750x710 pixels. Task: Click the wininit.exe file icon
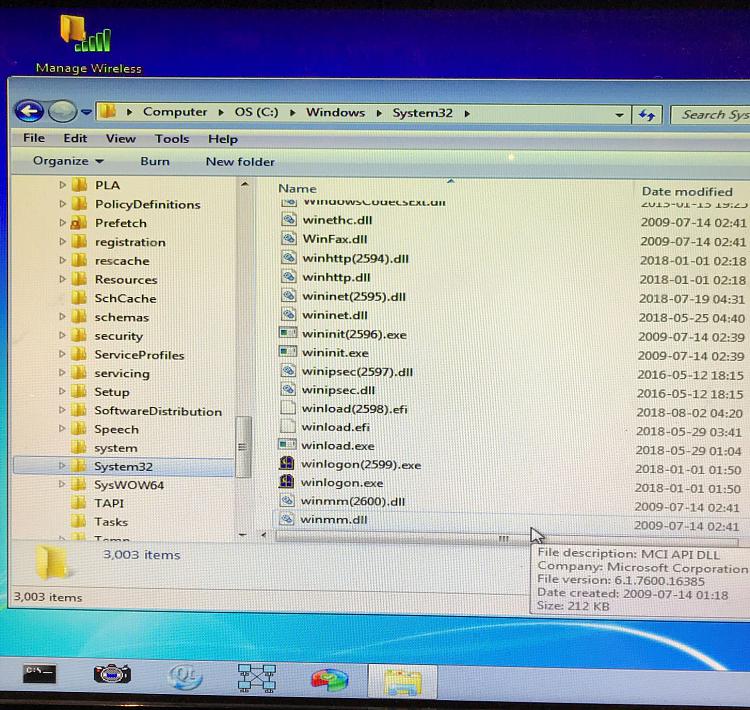click(x=288, y=352)
